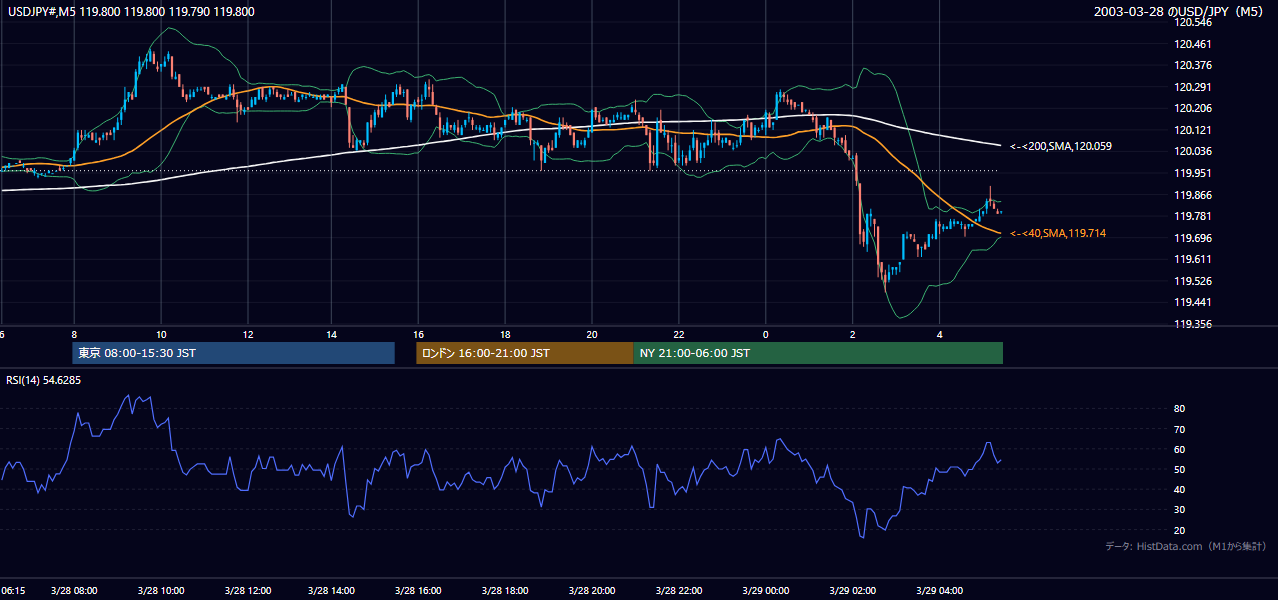Click the 3/28 16:00 date axis label

(420, 591)
